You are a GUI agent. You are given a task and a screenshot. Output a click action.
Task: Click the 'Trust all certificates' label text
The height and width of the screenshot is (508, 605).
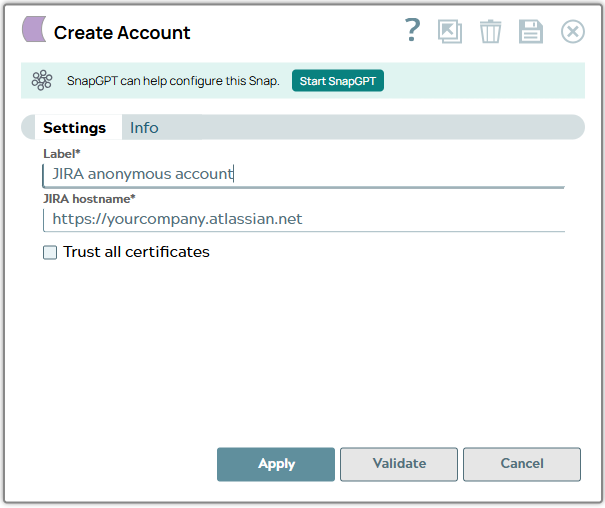[136, 252]
